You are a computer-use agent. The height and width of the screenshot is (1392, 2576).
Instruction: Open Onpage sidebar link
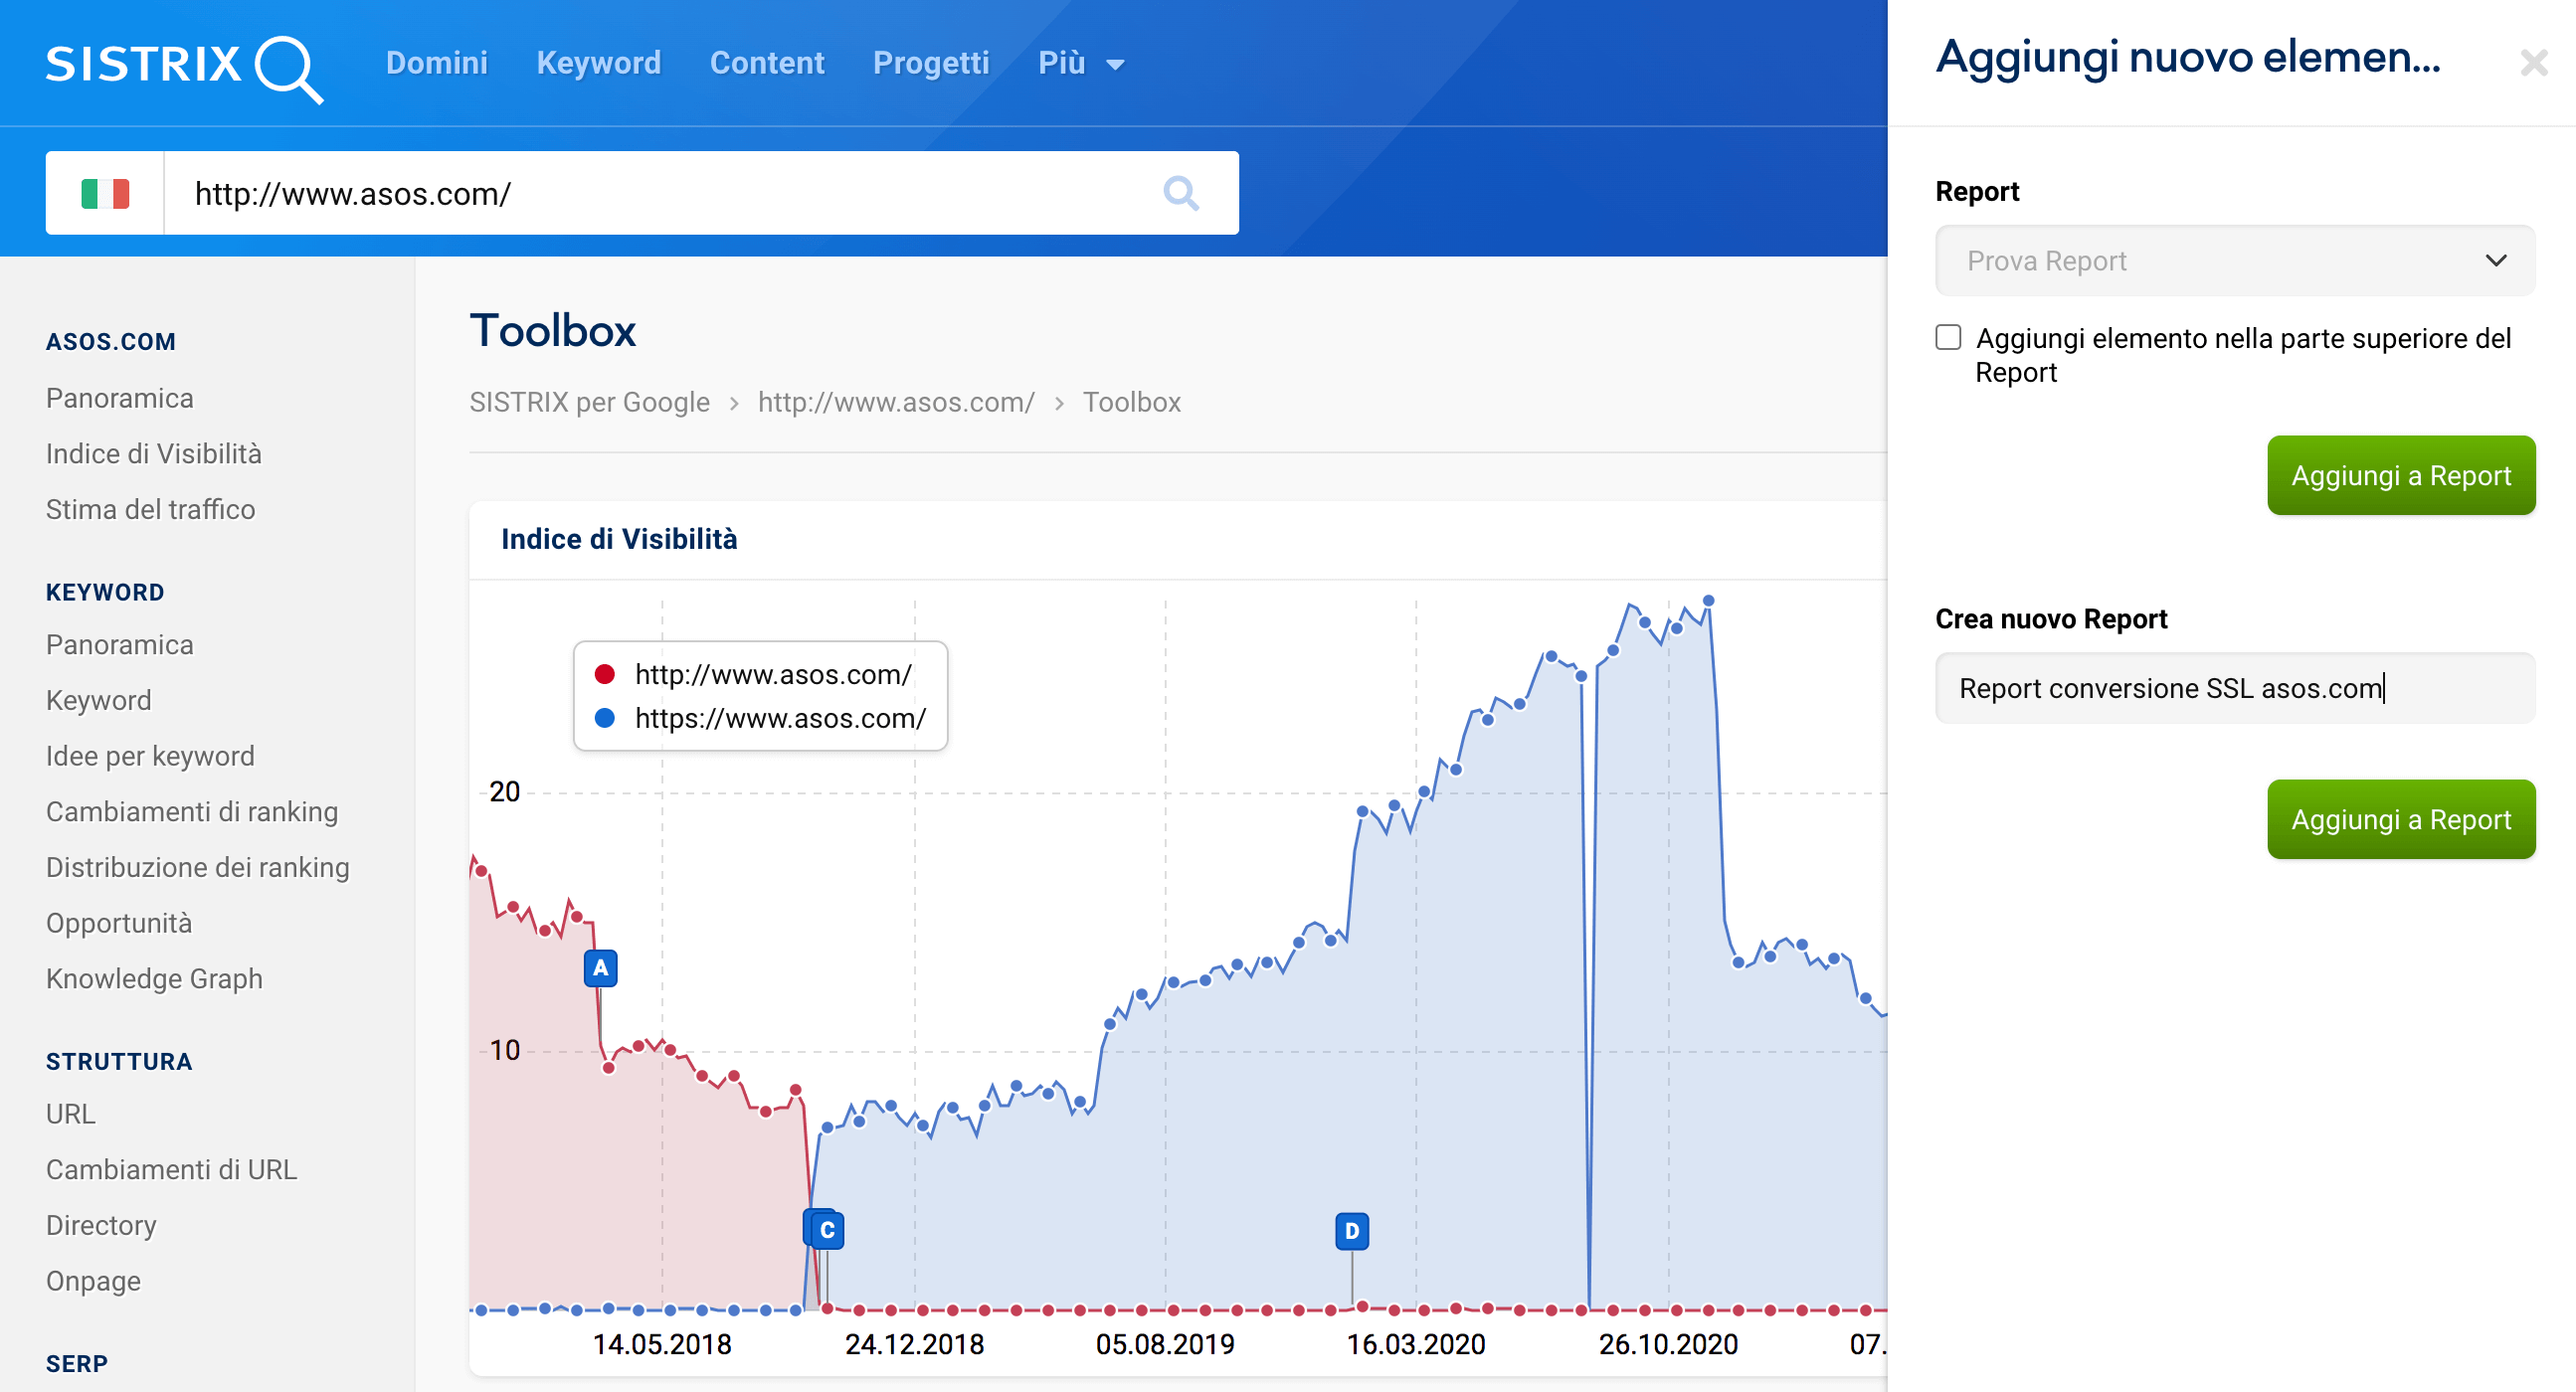(93, 1281)
